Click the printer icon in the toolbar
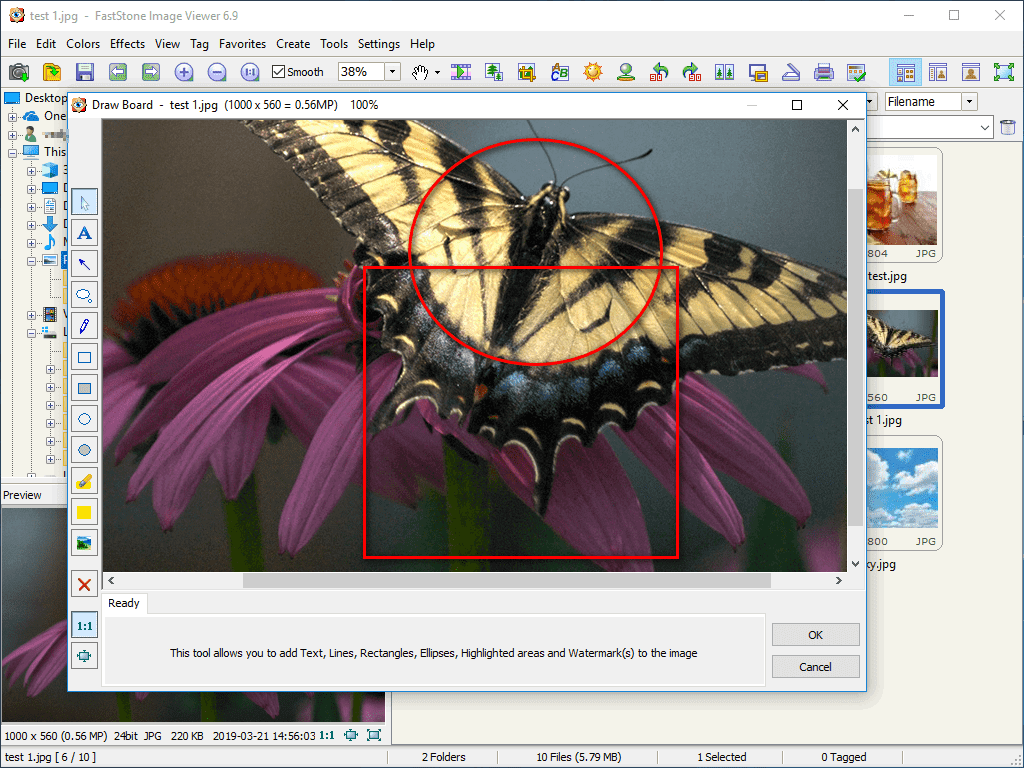1024x768 pixels. [x=824, y=72]
